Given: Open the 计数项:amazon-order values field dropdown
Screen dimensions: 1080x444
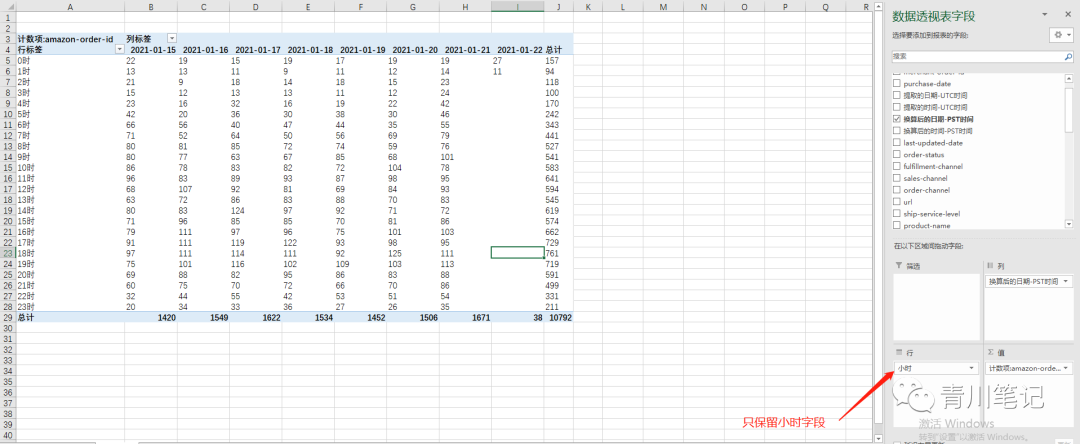Looking at the screenshot, I should tap(1066, 368).
